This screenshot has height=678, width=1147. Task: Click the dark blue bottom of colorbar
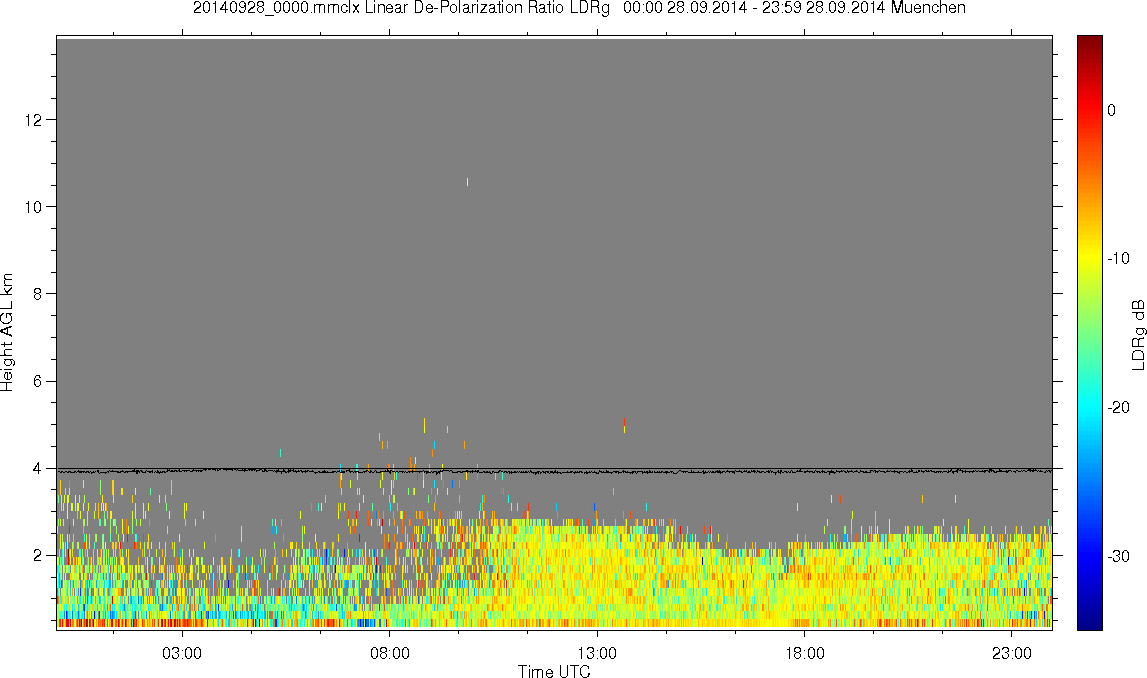[1090, 624]
